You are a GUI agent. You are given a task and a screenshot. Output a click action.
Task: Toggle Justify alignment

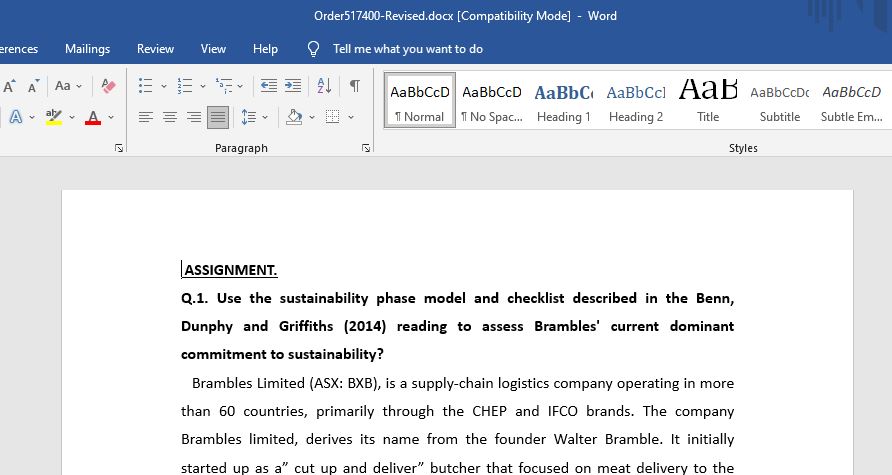coord(218,117)
